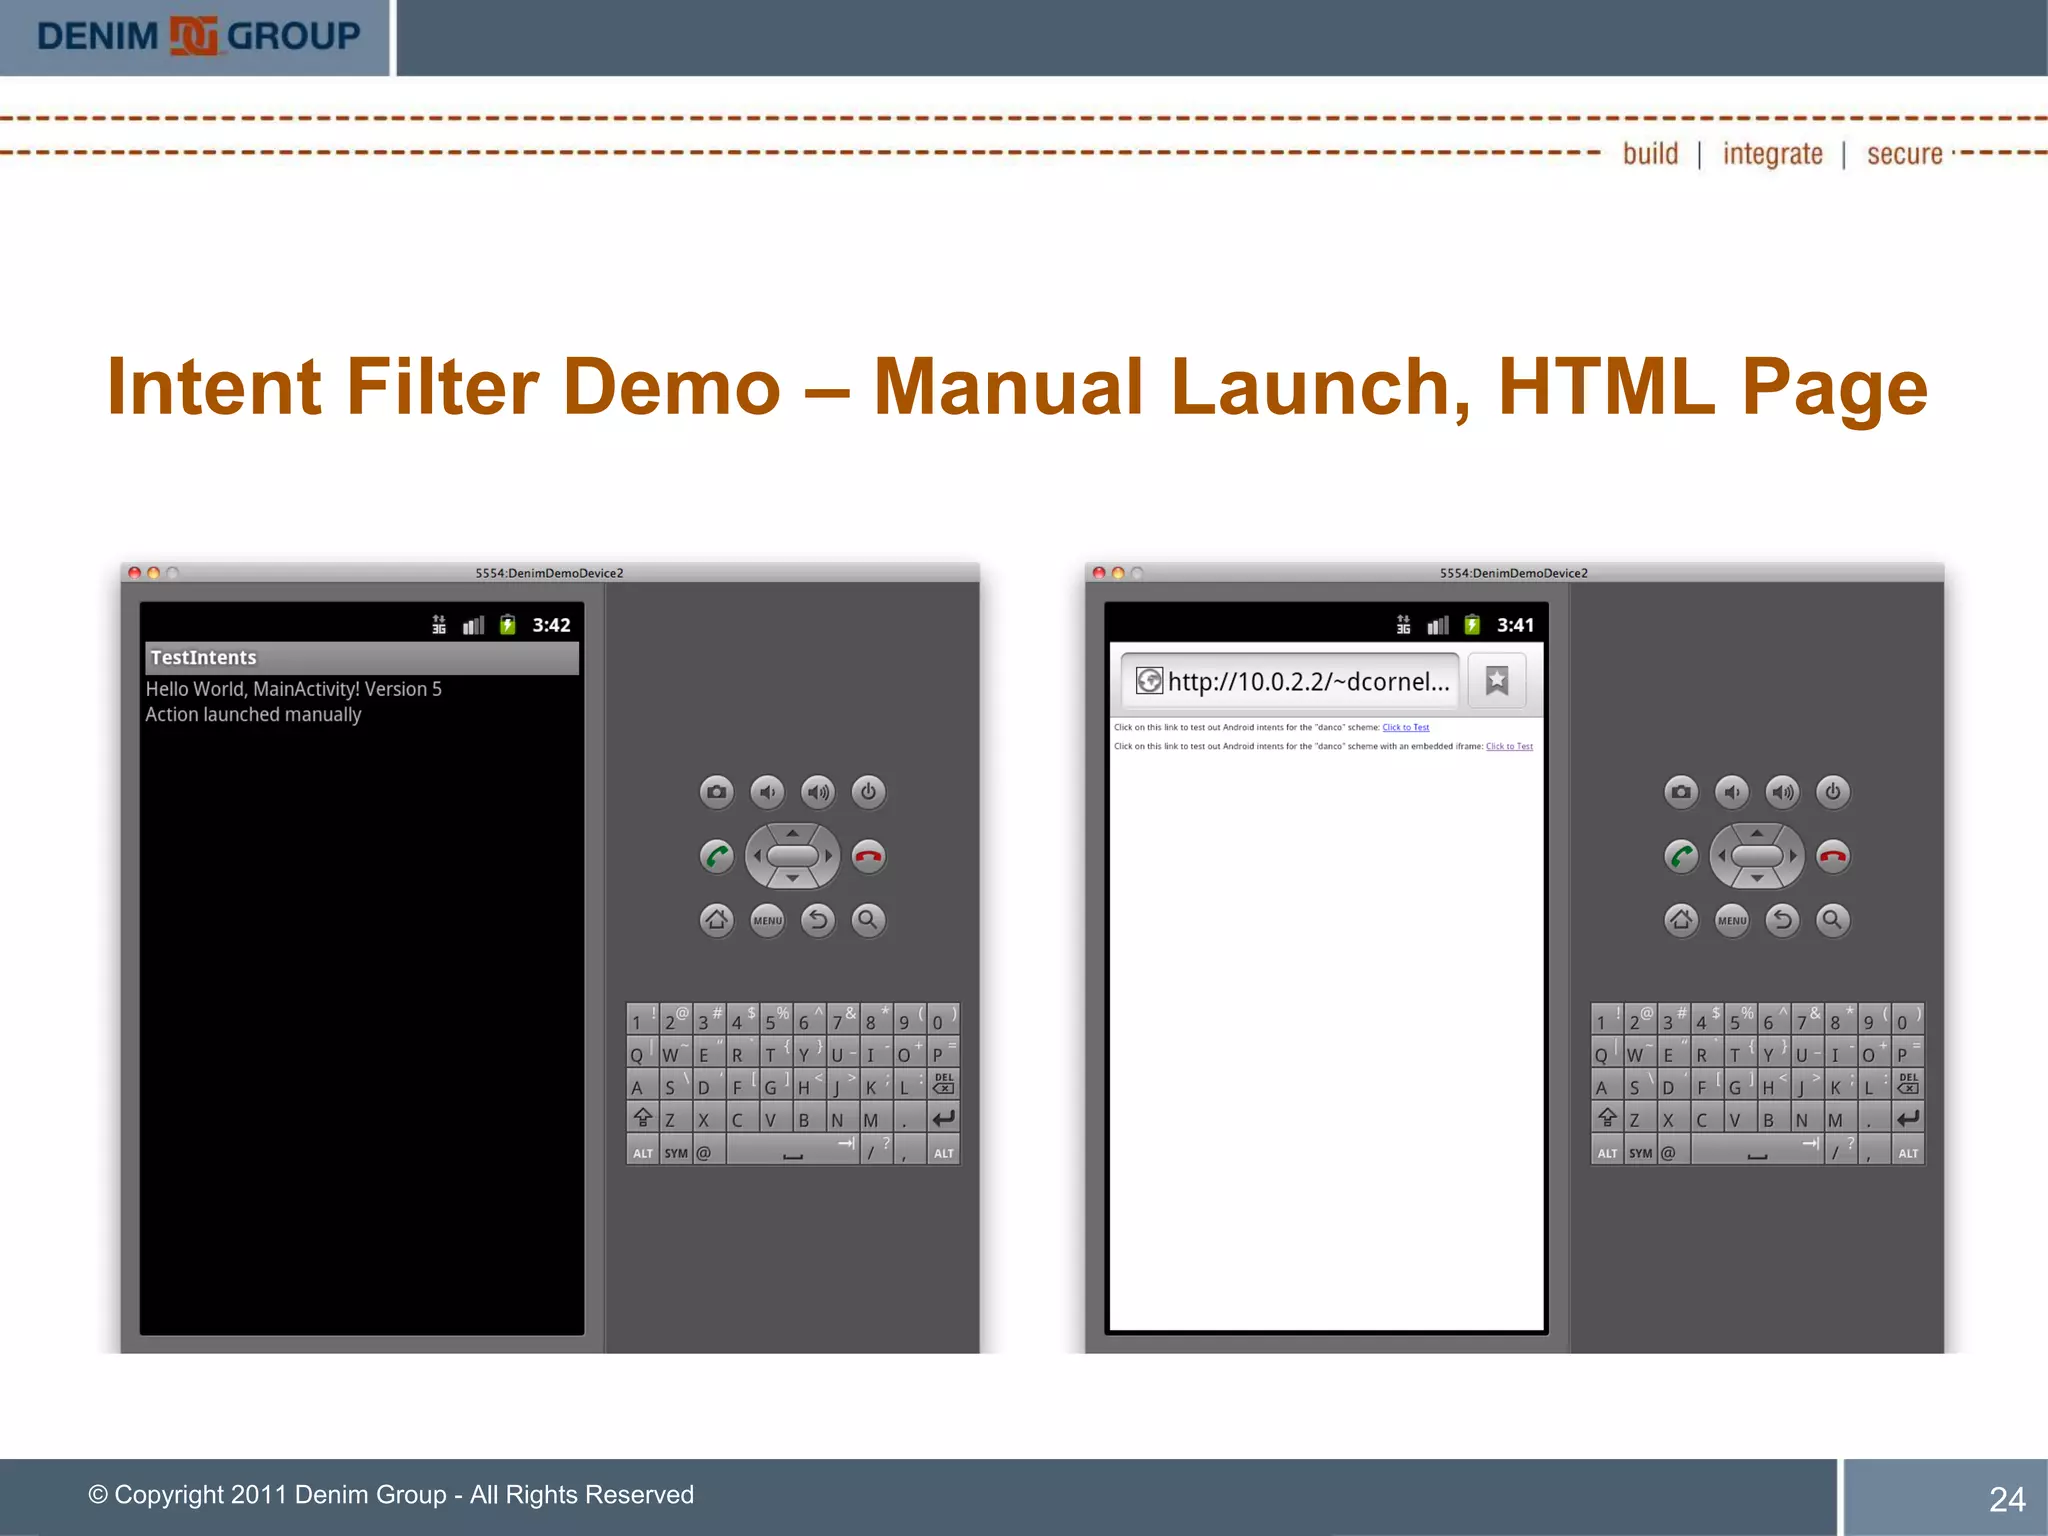The height and width of the screenshot is (1536, 2048).
Task: Click volume down button on left emulator
Action: click(767, 792)
